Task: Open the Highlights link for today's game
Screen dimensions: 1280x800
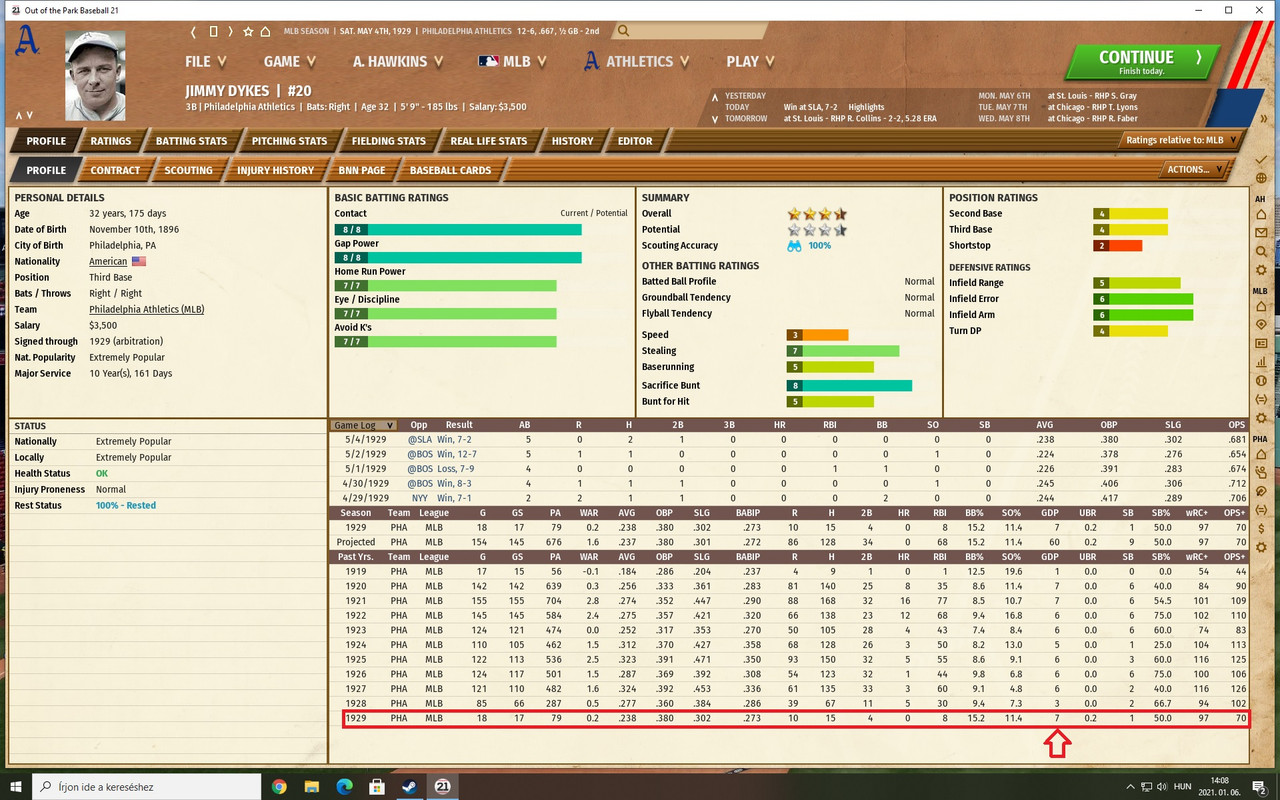Action: 866,107
